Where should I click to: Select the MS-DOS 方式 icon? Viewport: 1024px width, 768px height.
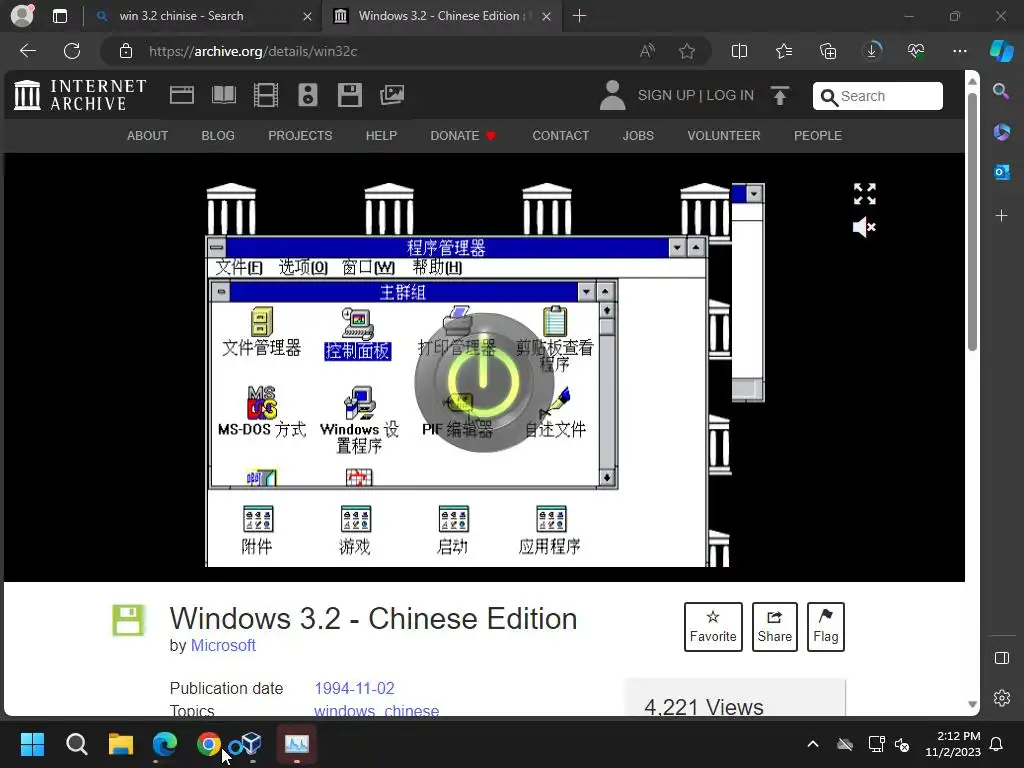262,411
